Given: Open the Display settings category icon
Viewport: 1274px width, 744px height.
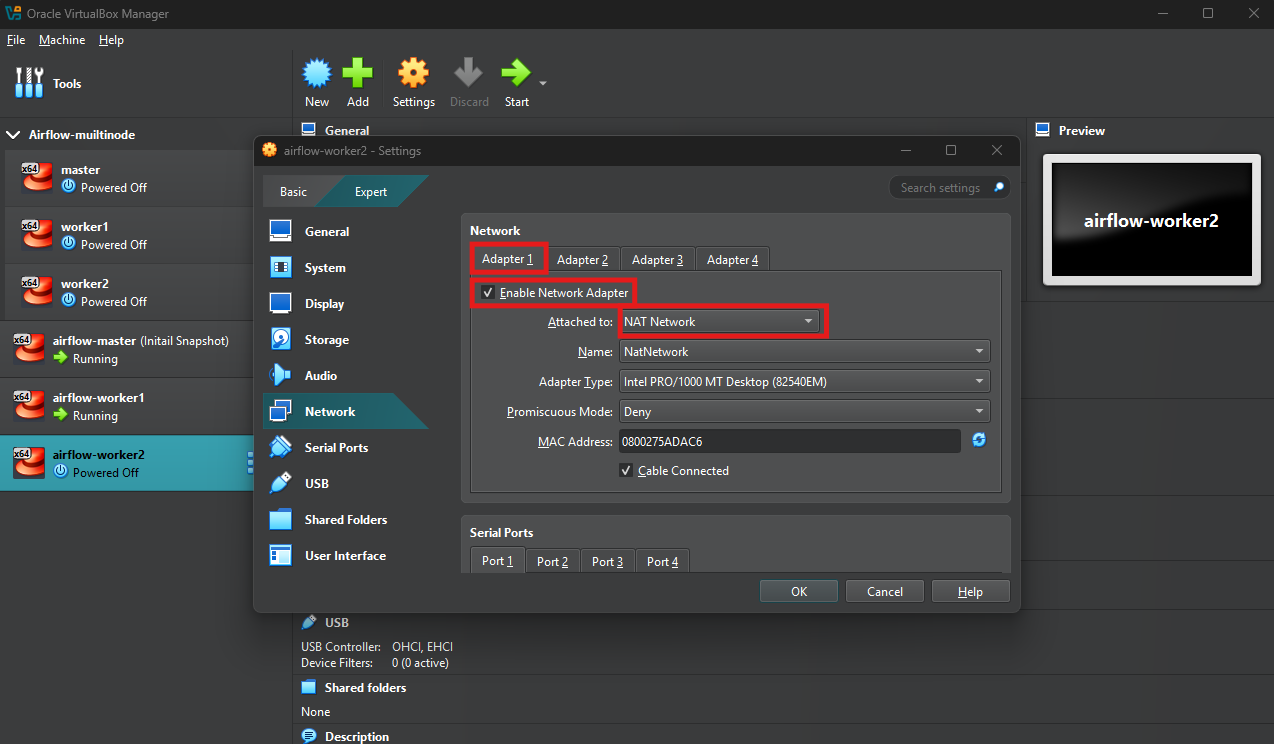Looking at the screenshot, I should click(281, 303).
